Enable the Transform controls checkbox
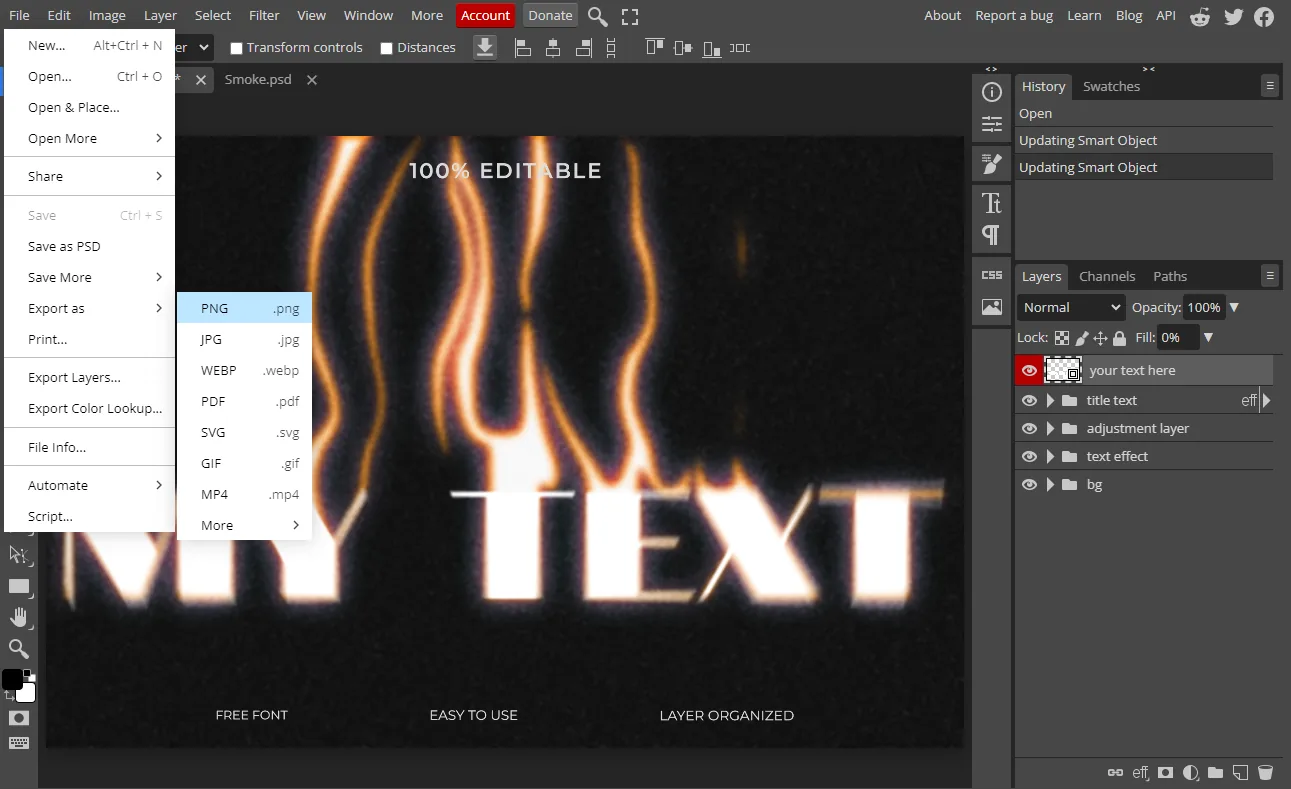 (236, 48)
